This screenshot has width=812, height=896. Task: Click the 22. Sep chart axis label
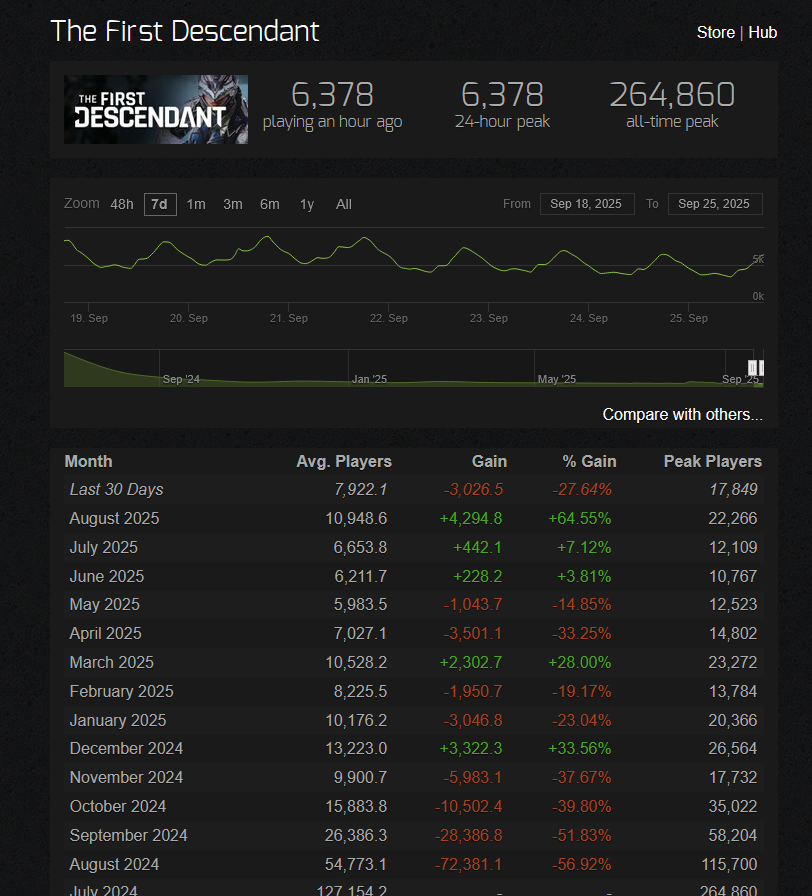pos(389,318)
